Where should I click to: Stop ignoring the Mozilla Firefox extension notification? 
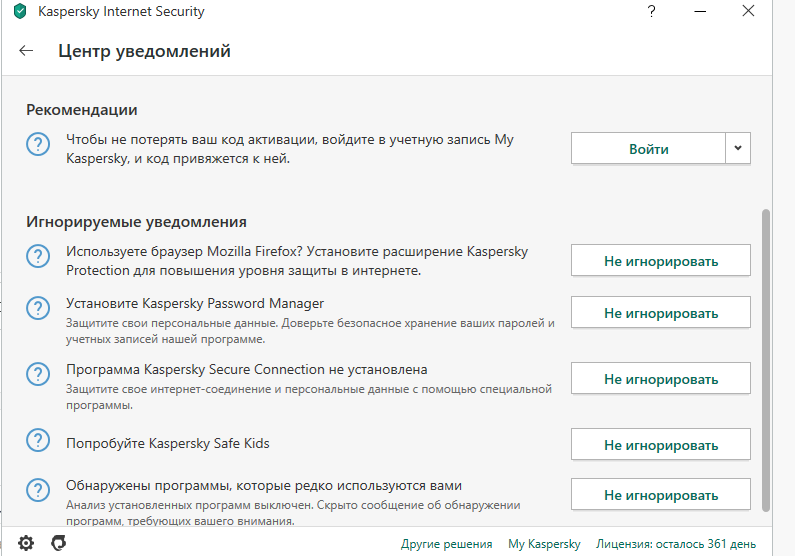point(660,261)
